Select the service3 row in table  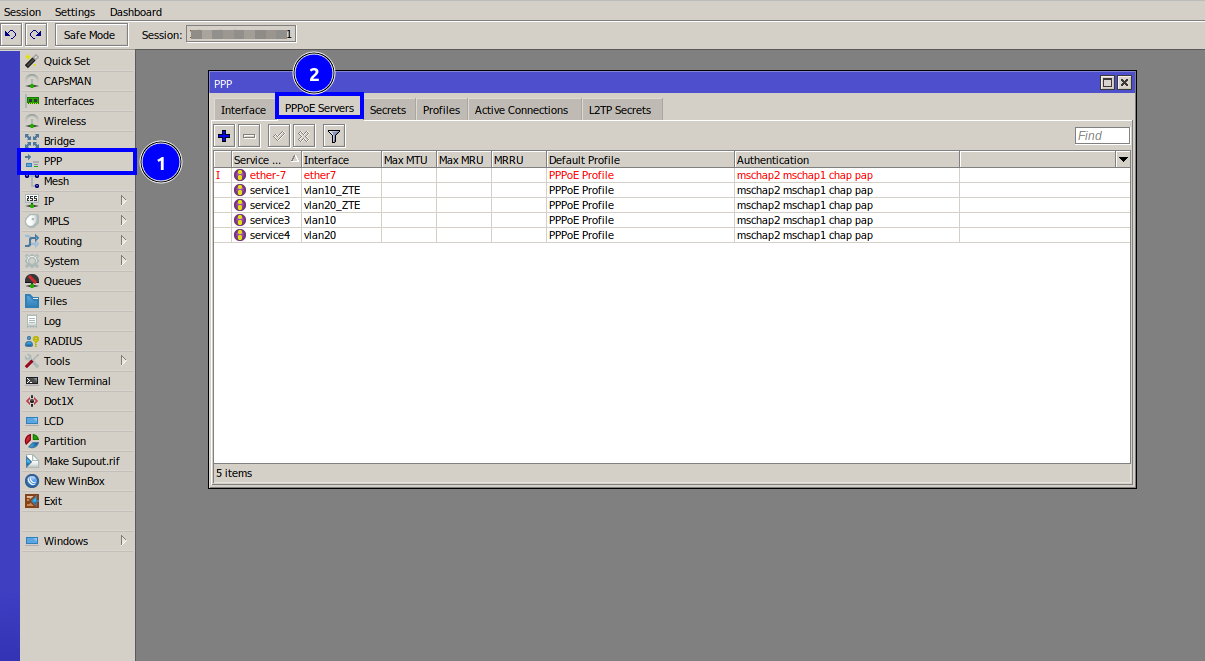(x=270, y=220)
